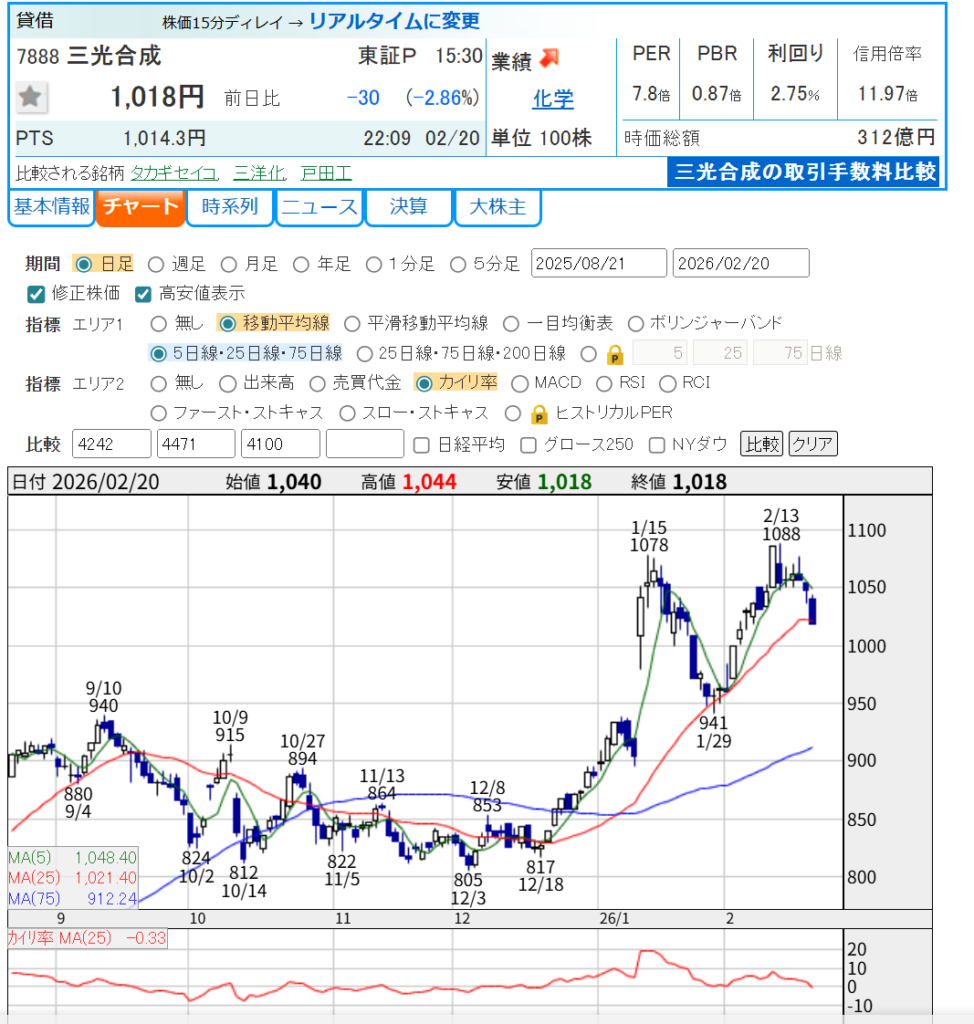This screenshot has width=974, height=1024.
Task: Click the padlock icon beside custom day inputs
Action: 616,353
